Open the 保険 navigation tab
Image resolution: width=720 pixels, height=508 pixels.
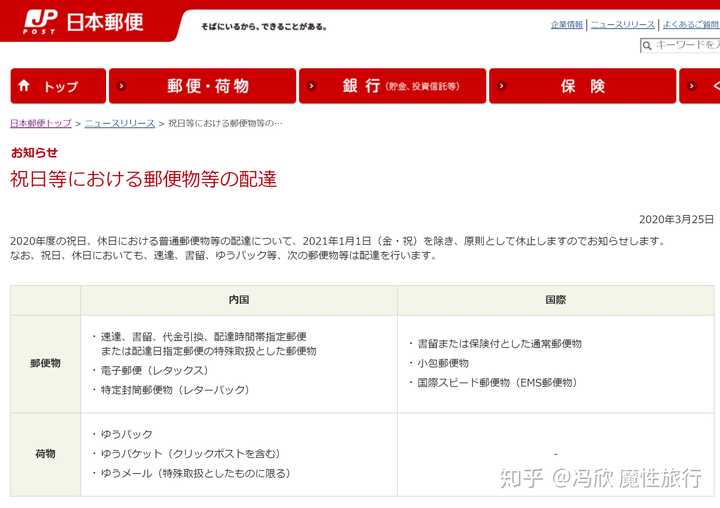tap(583, 86)
